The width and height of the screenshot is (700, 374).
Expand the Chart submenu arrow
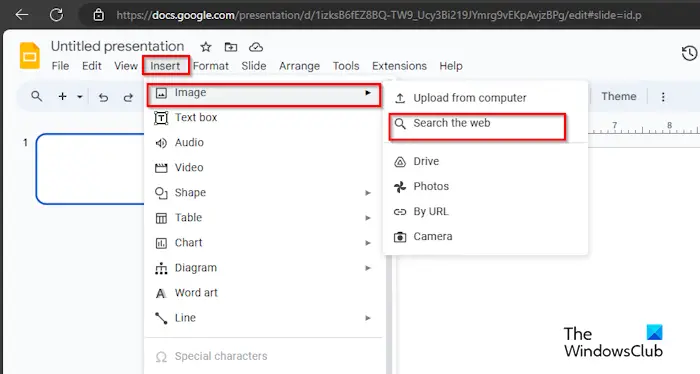click(368, 243)
